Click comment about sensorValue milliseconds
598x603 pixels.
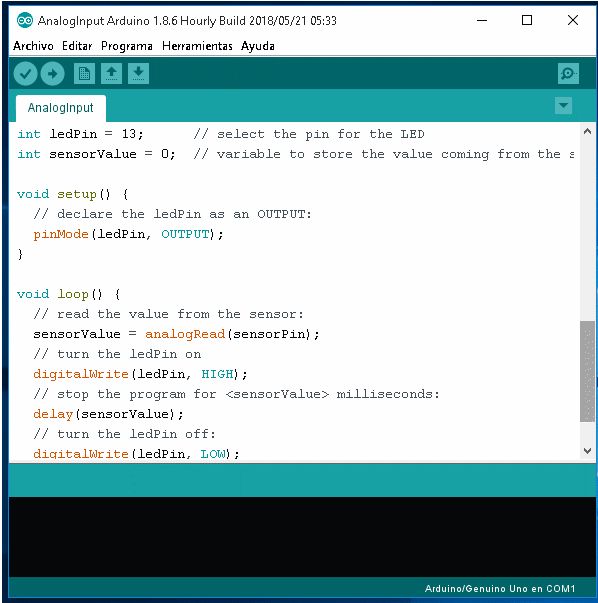point(236,394)
